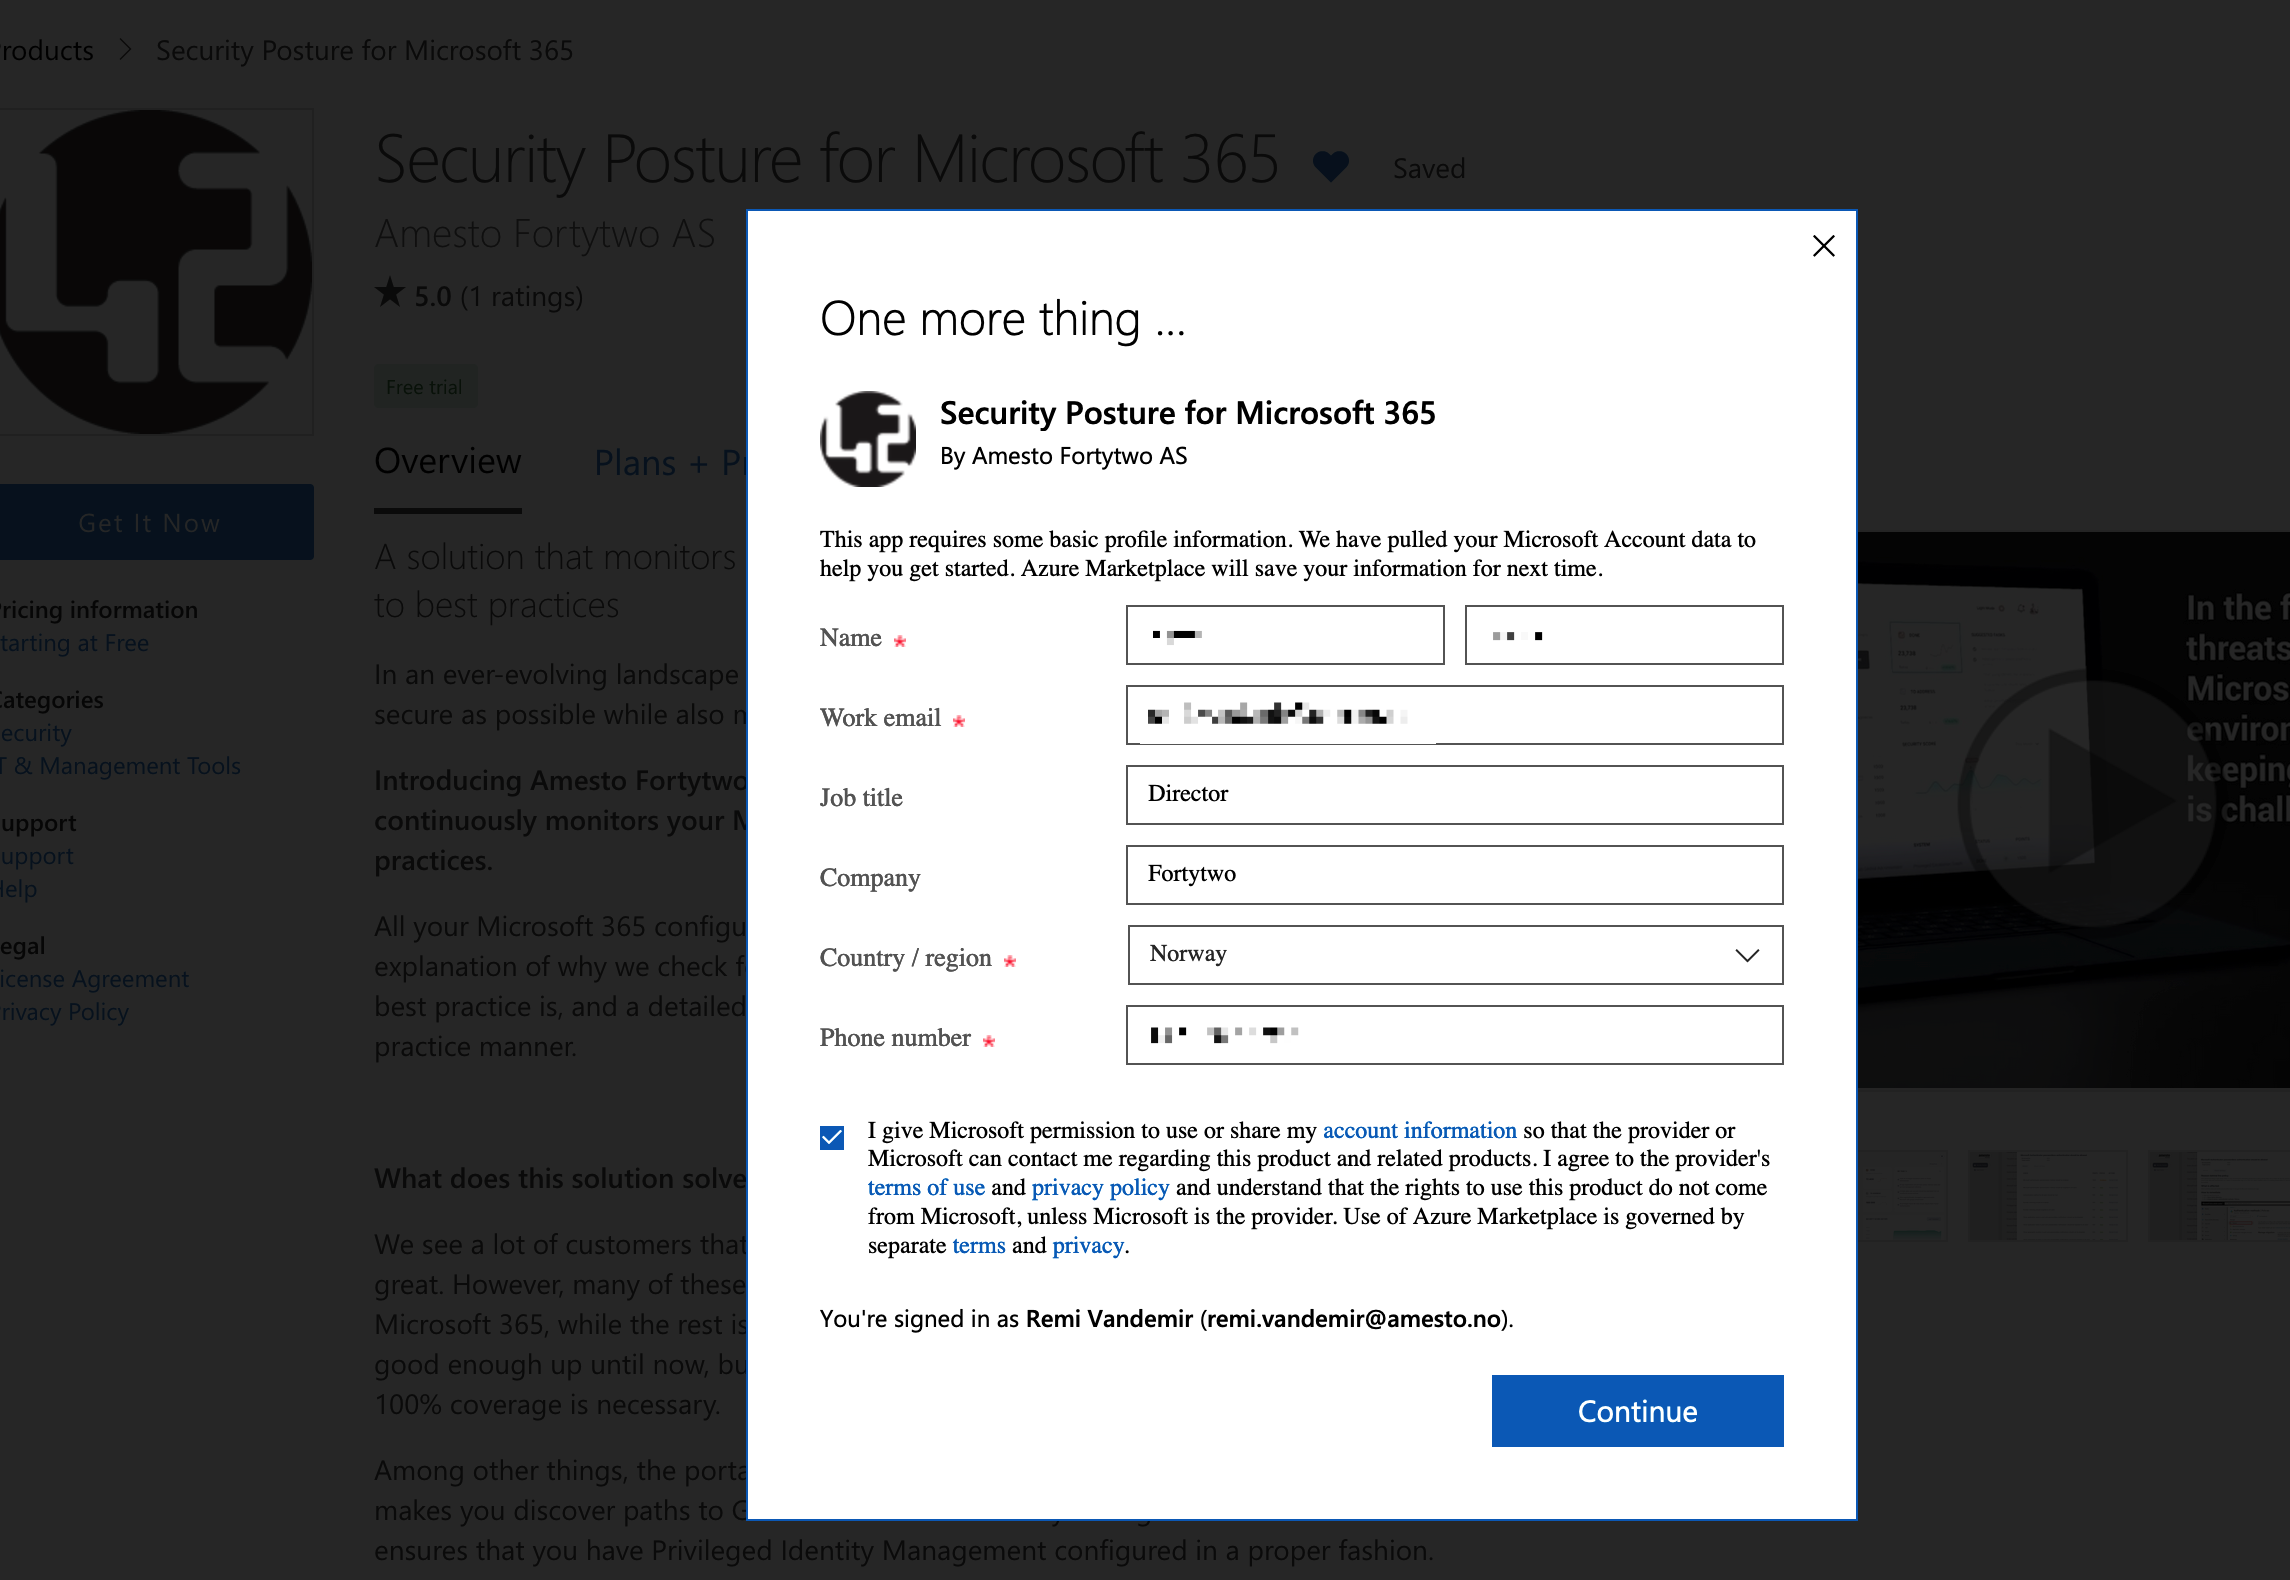Click the Free trial badge

tap(425, 386)
